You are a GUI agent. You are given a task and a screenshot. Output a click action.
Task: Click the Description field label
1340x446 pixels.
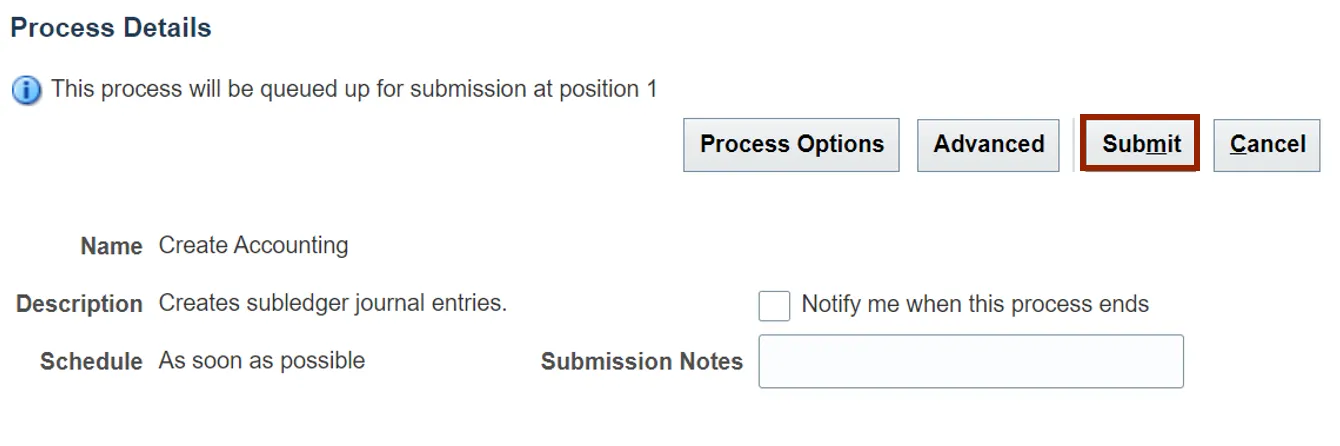coord(79,304)
